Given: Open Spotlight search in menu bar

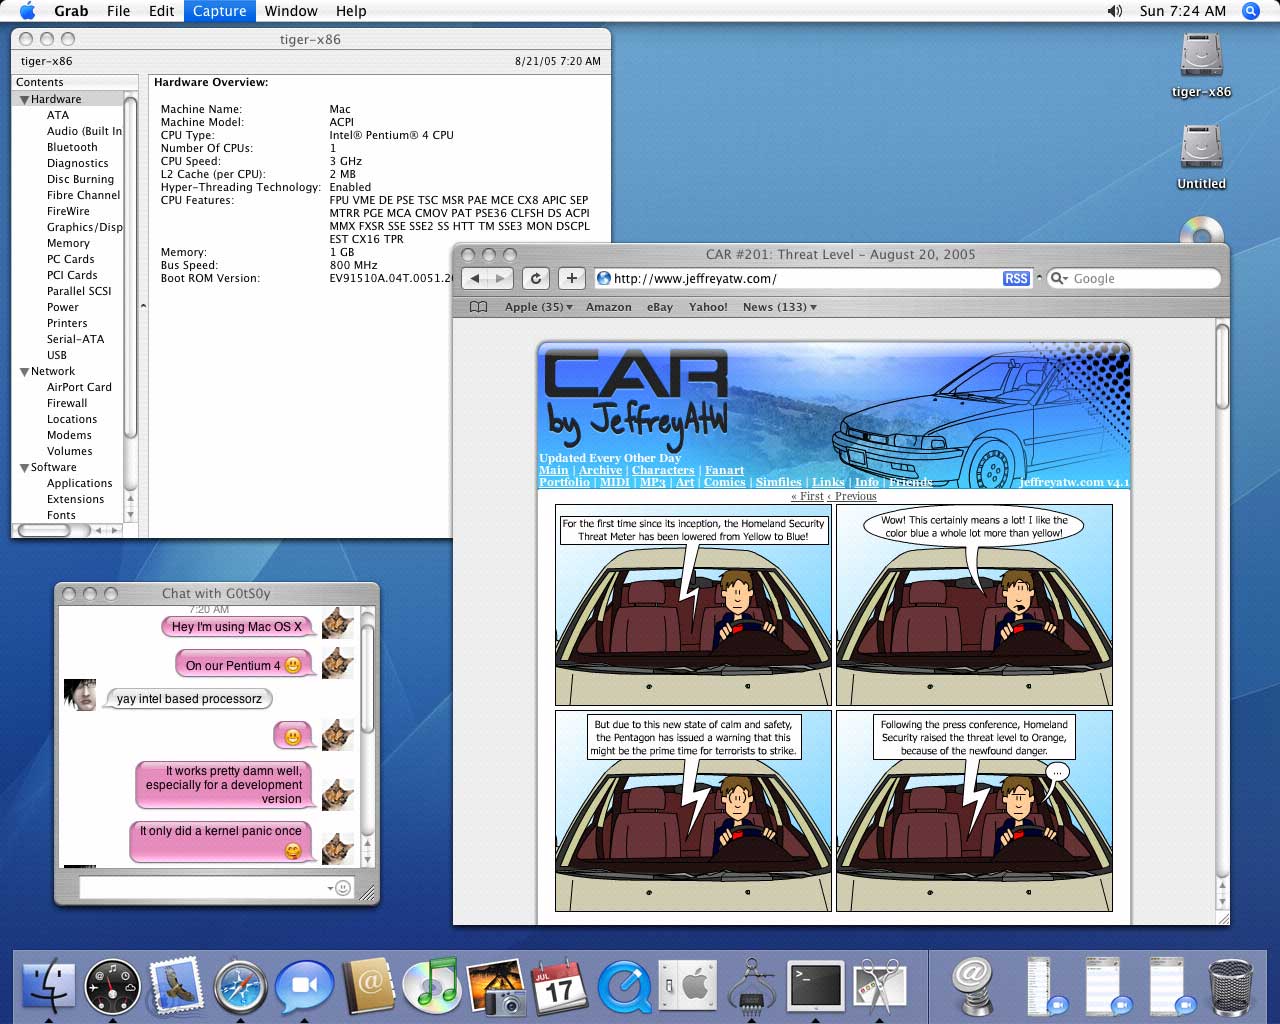Looking at the screenshot, I should 1250,11.
